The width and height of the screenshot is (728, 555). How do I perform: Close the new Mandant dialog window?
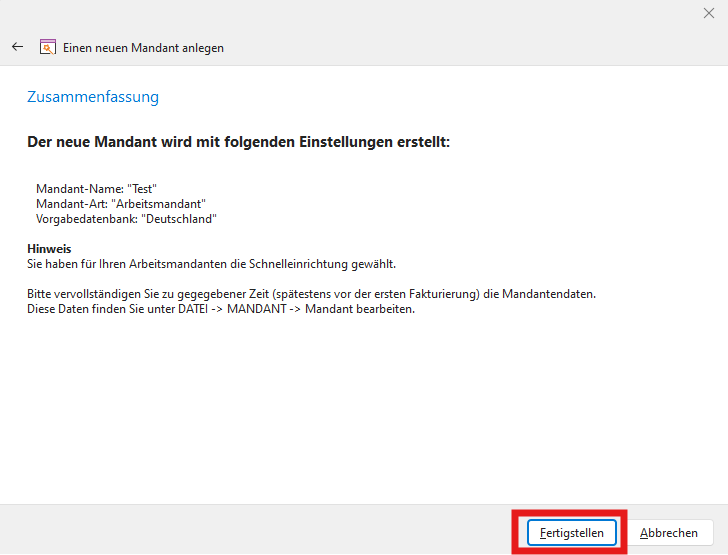[709, 13]
